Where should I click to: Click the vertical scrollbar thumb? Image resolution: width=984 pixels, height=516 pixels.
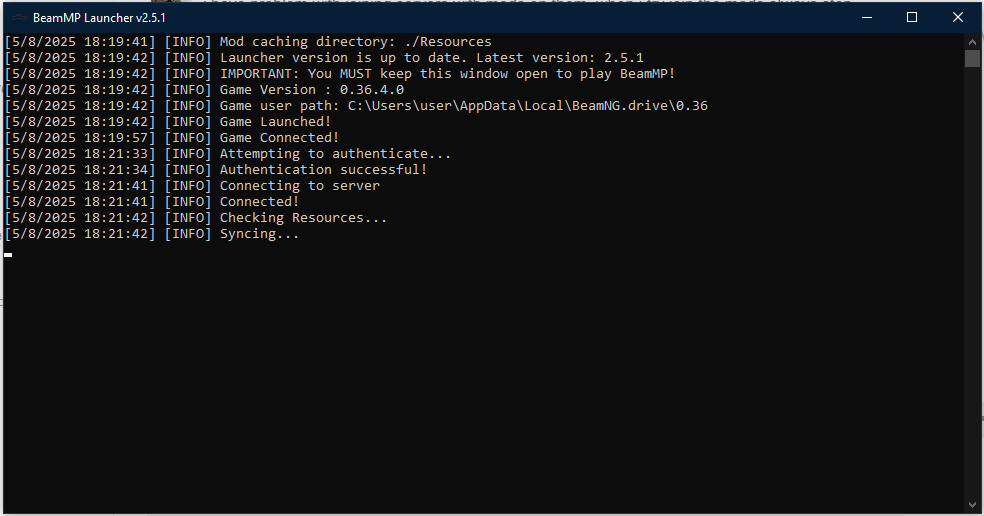click(972, 58)
